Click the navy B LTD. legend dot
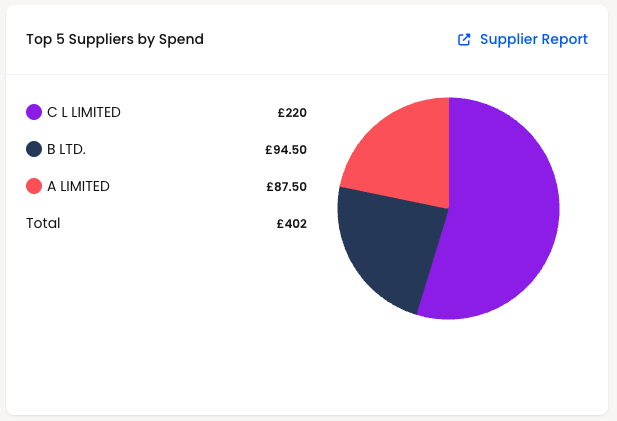 [34, 149]
